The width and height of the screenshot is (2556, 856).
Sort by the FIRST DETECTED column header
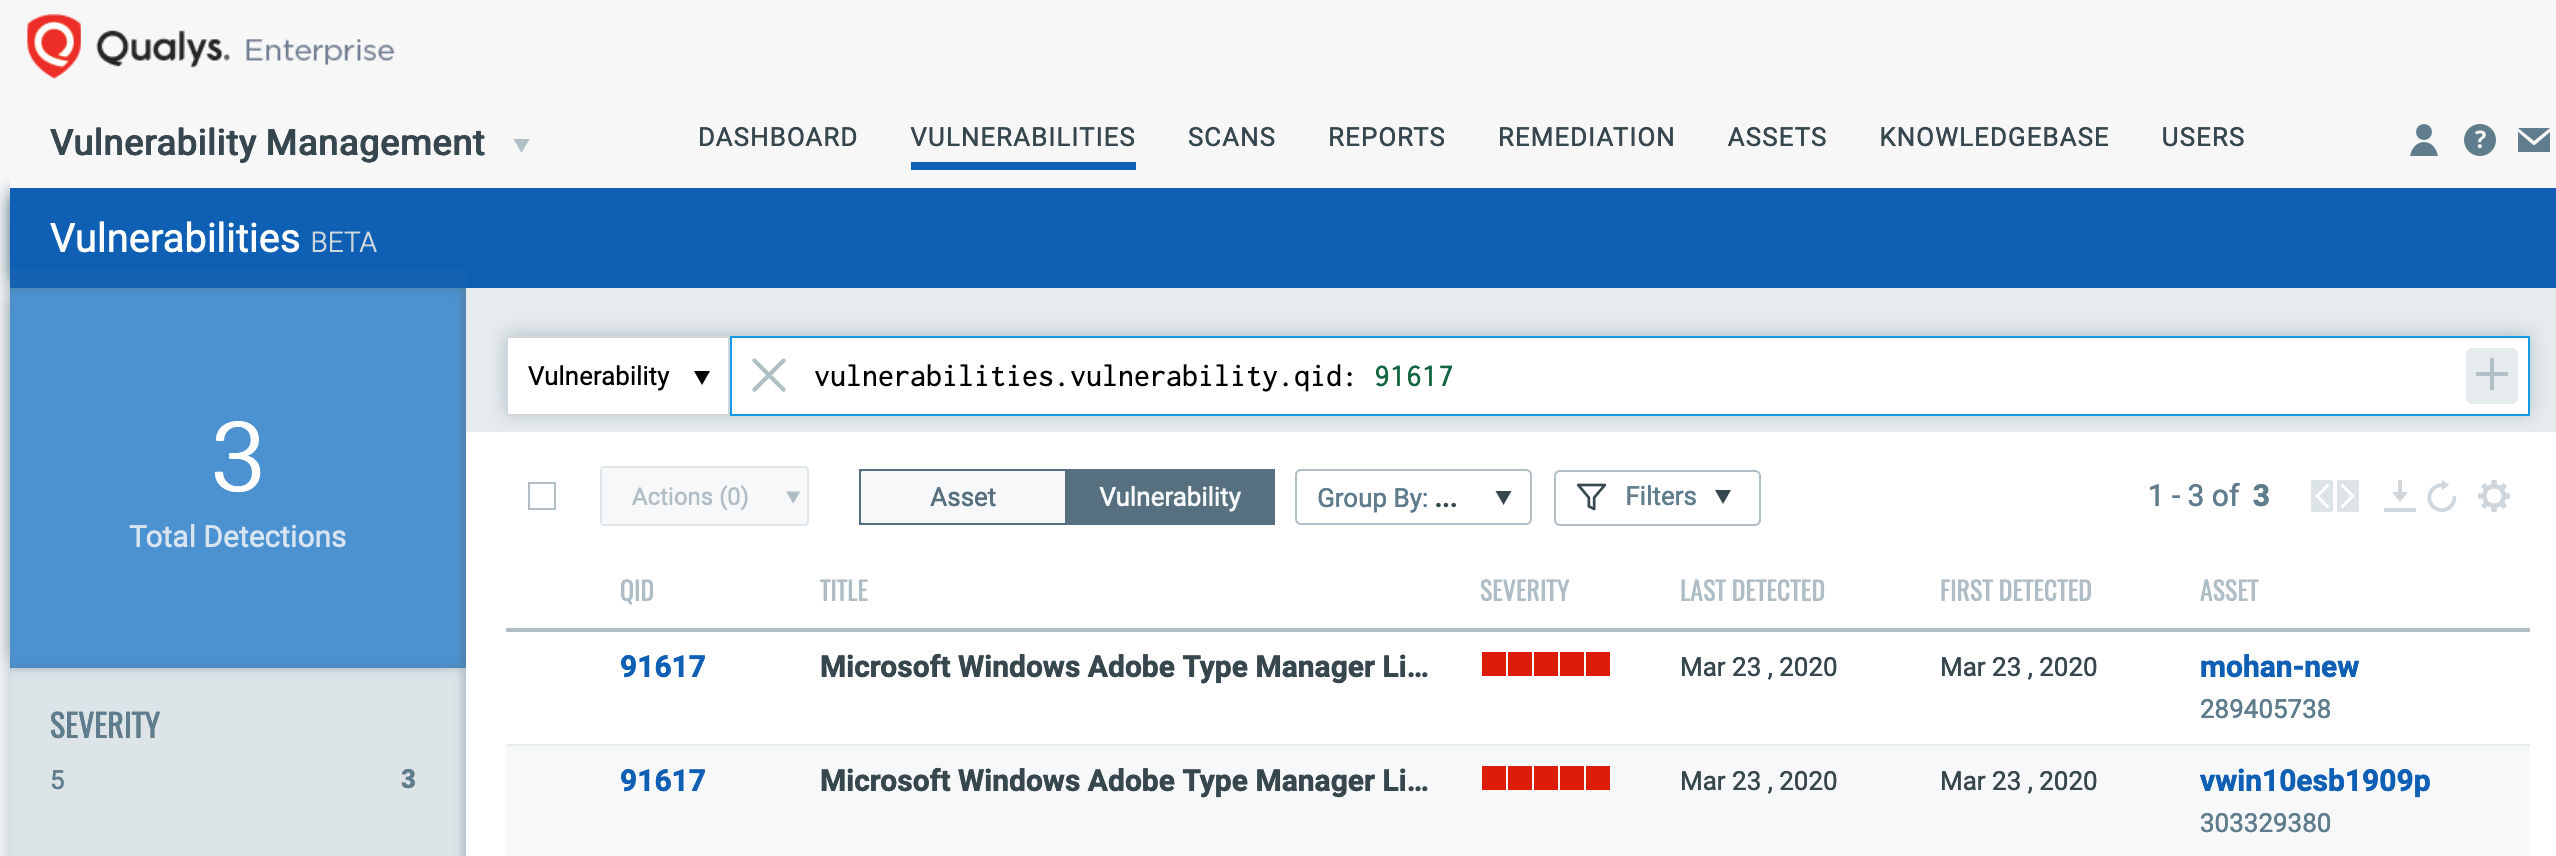pos(2015,591)
